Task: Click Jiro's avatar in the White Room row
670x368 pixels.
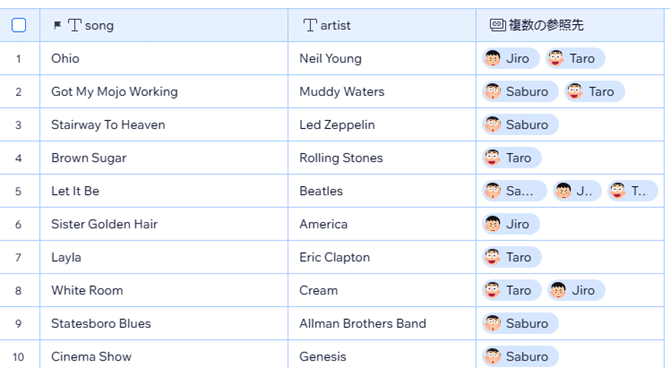Action: 558,290
